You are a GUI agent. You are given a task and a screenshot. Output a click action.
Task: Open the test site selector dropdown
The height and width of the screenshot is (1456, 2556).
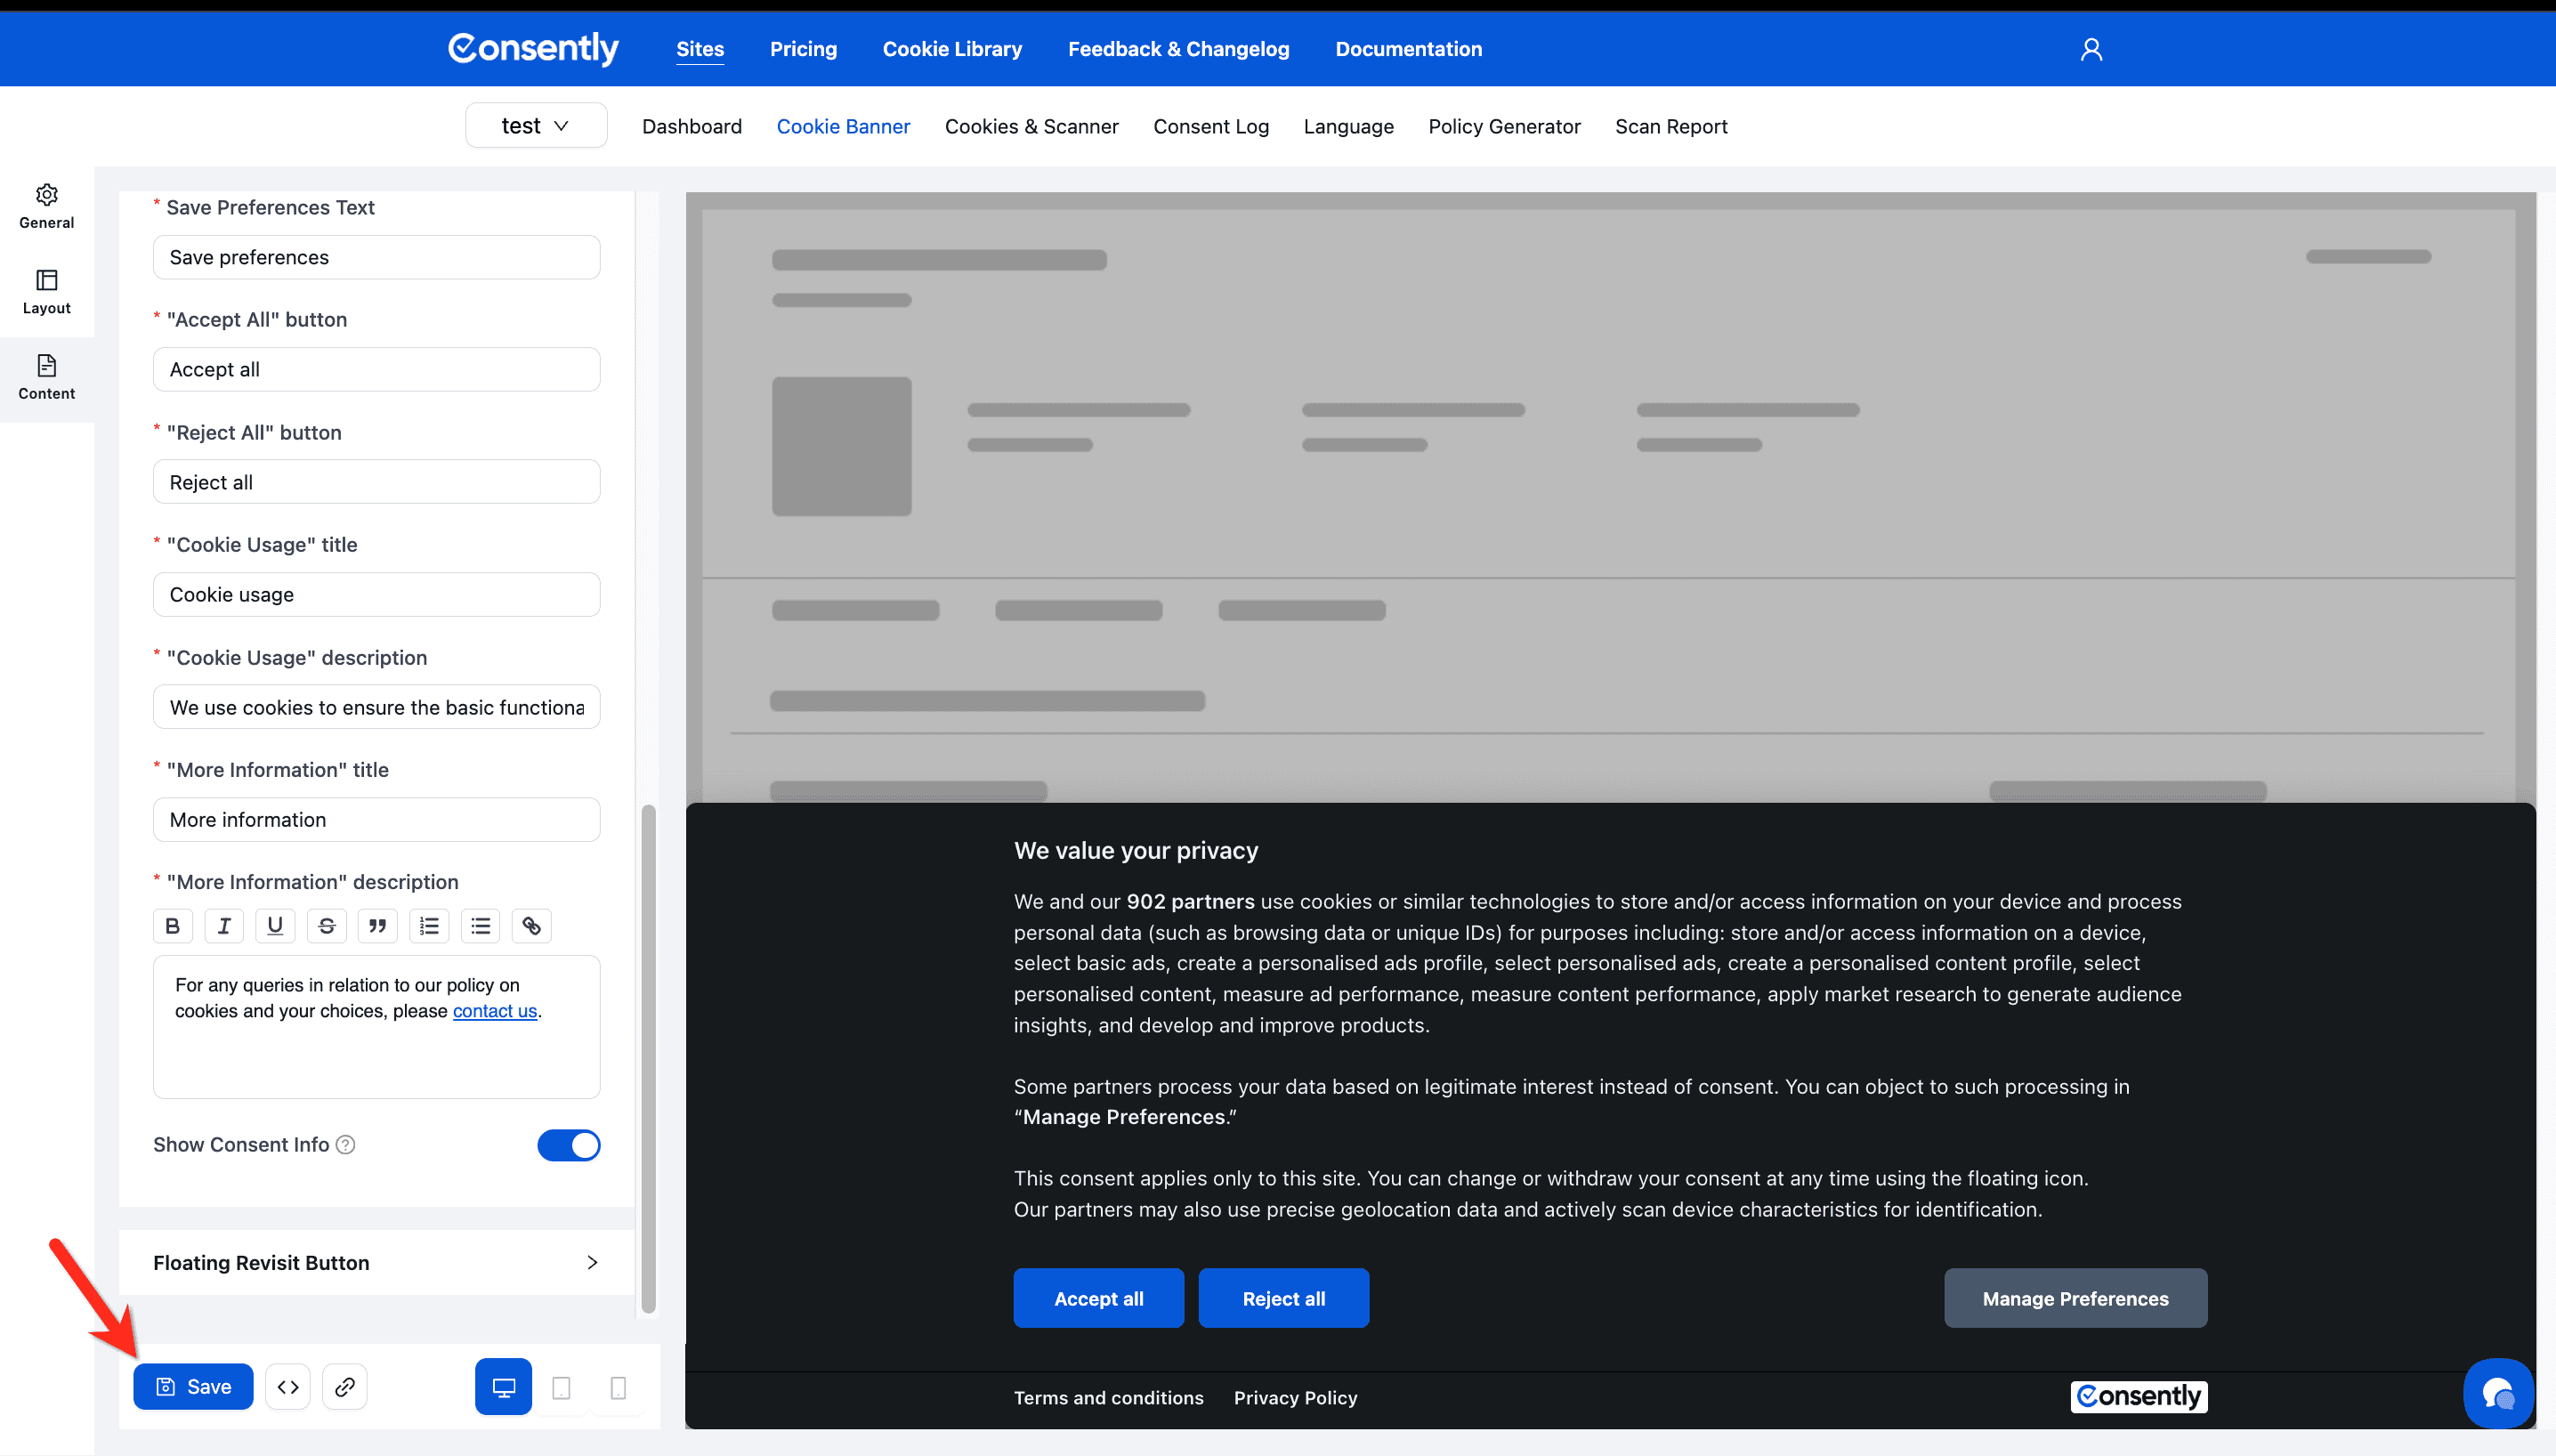click(536, 125)
